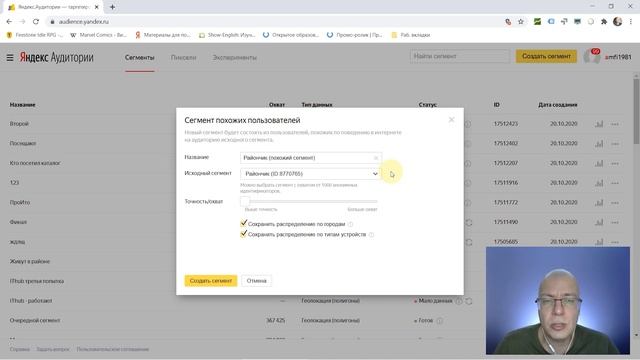Click the browser back arrow
Viewport: 640px width, 360px height.
coord(9,22)
